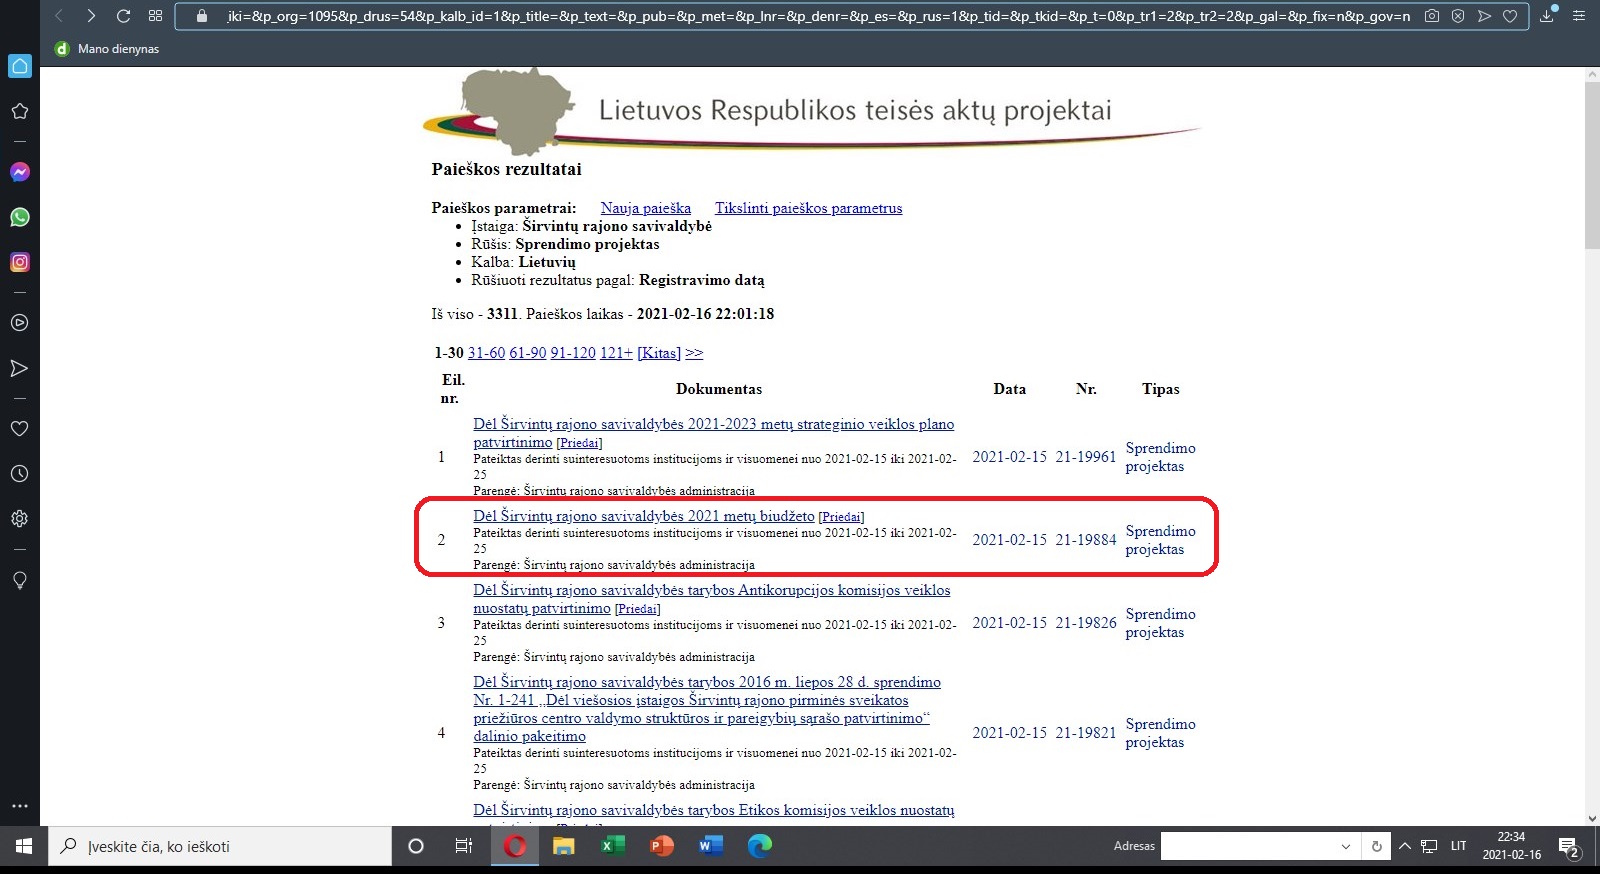Viewport: 1600px width, 874px height.
Task: Click the Windows taskbar search box
Action: pos(220,846)
